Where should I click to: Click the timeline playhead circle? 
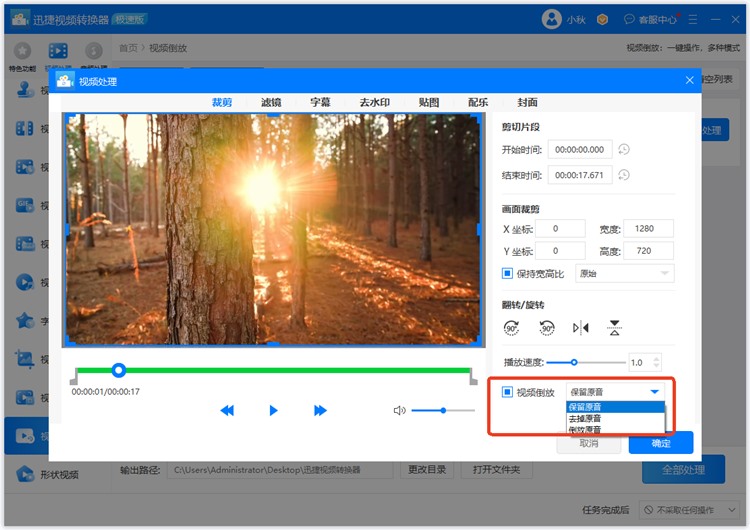[119, 370]
